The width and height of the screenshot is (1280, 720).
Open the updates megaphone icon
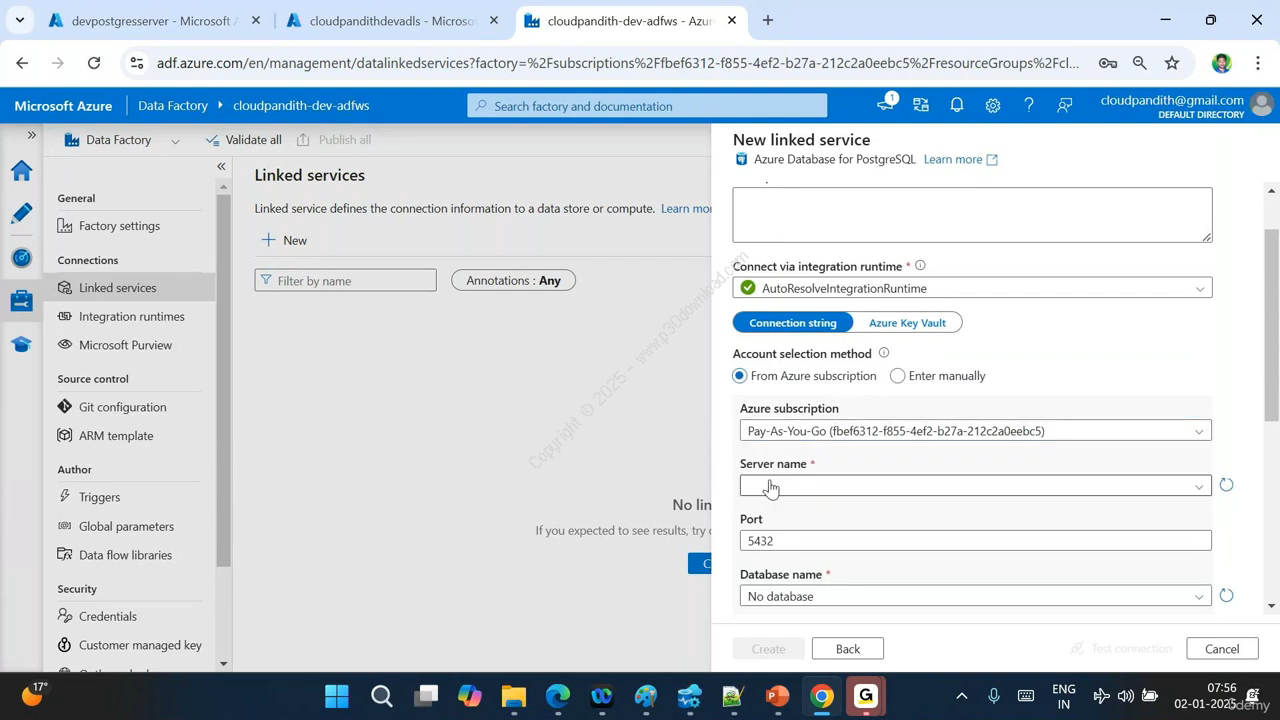[x=886, y=104]
